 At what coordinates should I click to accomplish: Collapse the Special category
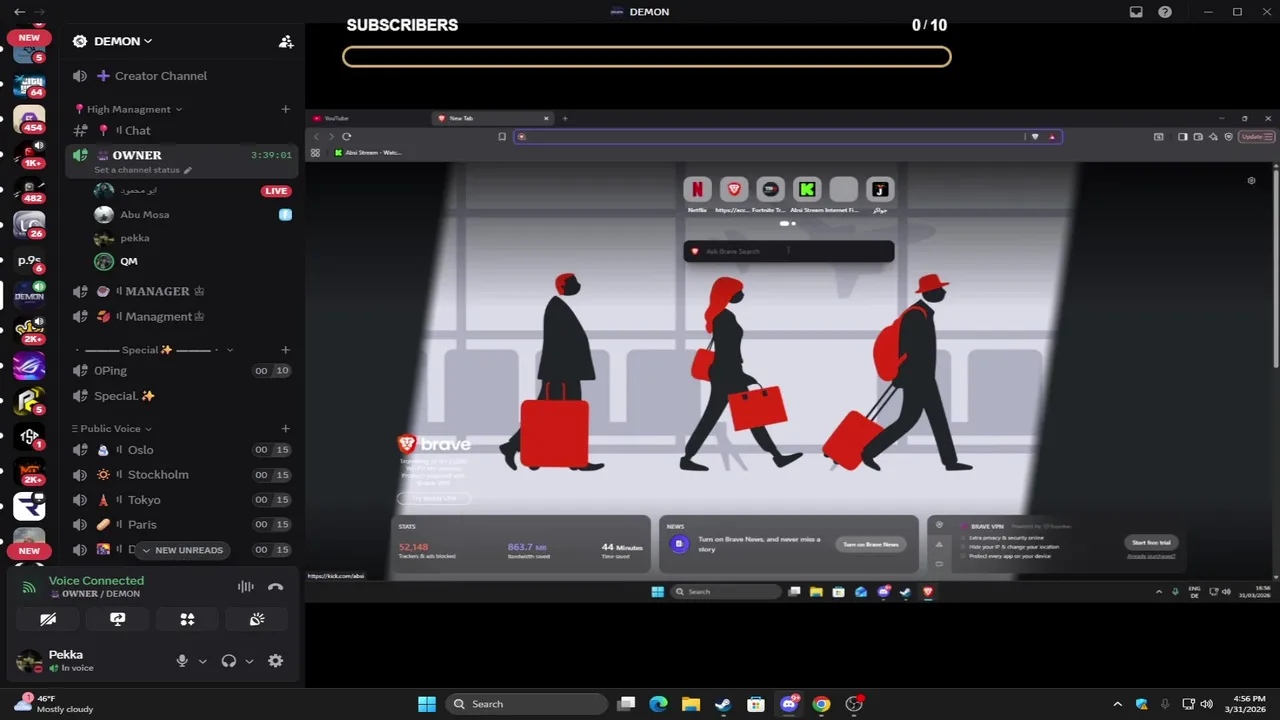tap(155, 350)
